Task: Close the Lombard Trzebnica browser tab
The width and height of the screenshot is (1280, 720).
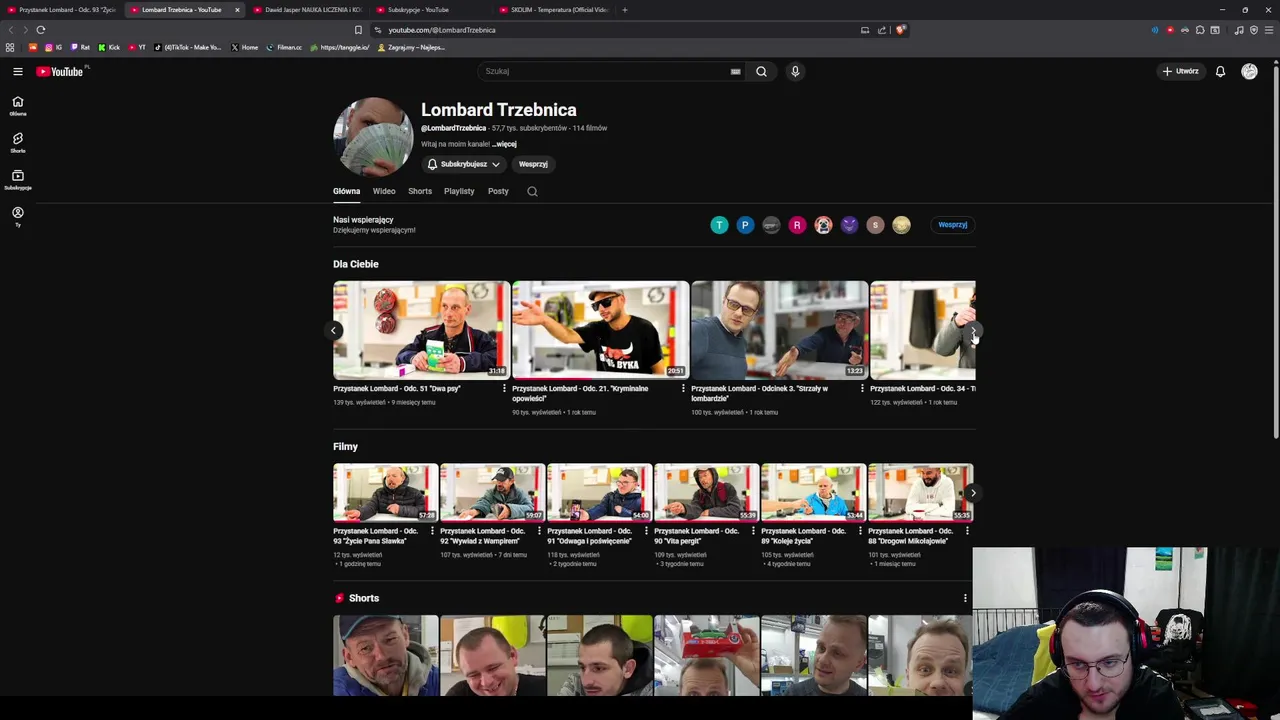Action: pos(237,10)
